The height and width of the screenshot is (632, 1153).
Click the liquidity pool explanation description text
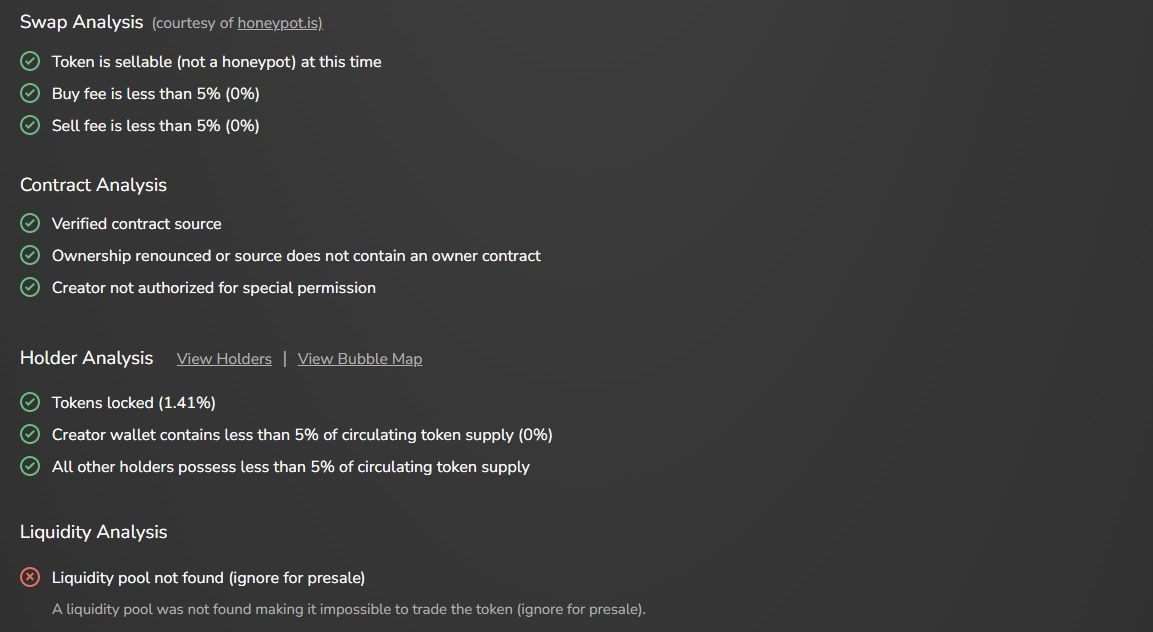click(x=349, y=609)
